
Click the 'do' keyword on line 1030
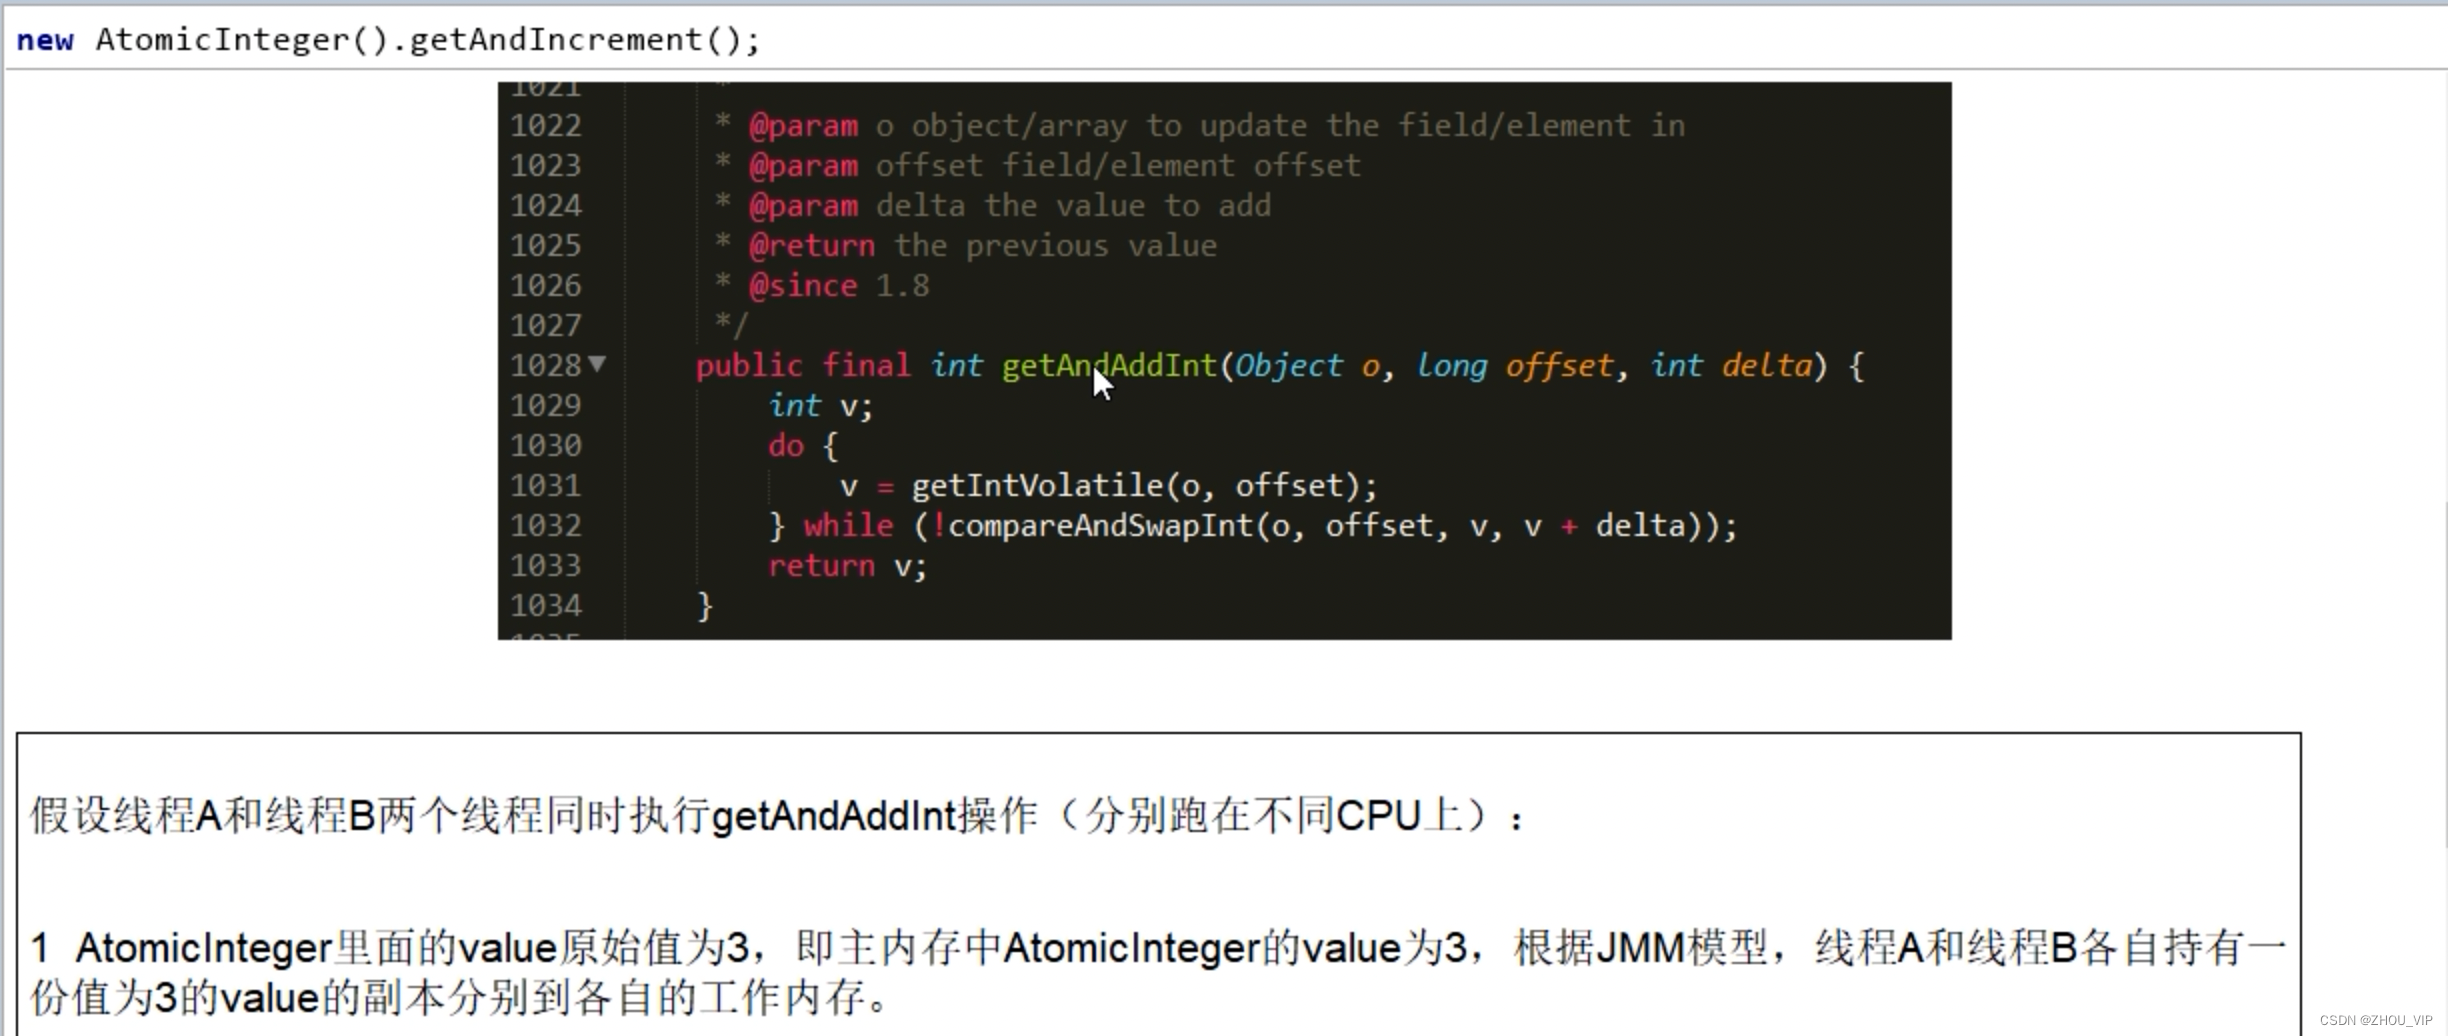point(786,445)
